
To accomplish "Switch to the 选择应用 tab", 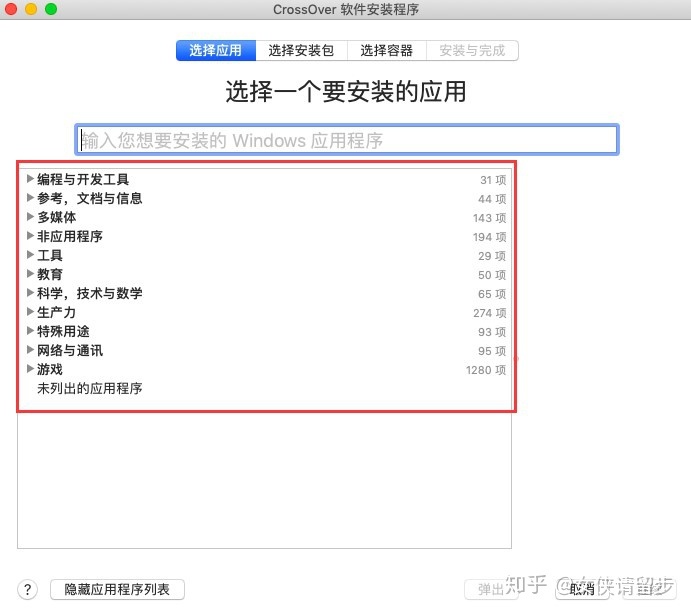I will point(216,50).
